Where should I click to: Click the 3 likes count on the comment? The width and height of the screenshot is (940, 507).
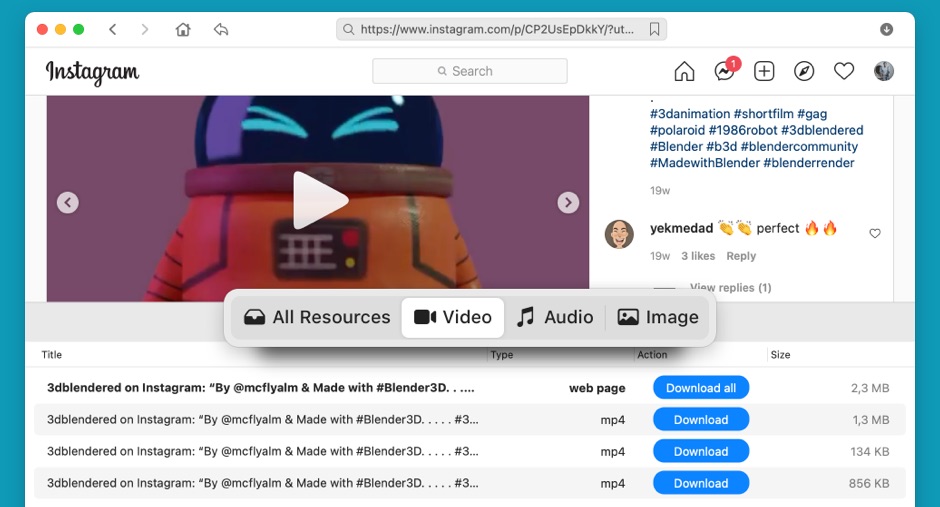pos(698,256)
